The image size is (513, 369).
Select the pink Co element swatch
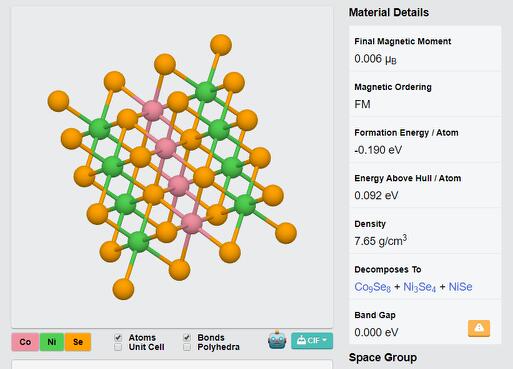click(25, 342)
